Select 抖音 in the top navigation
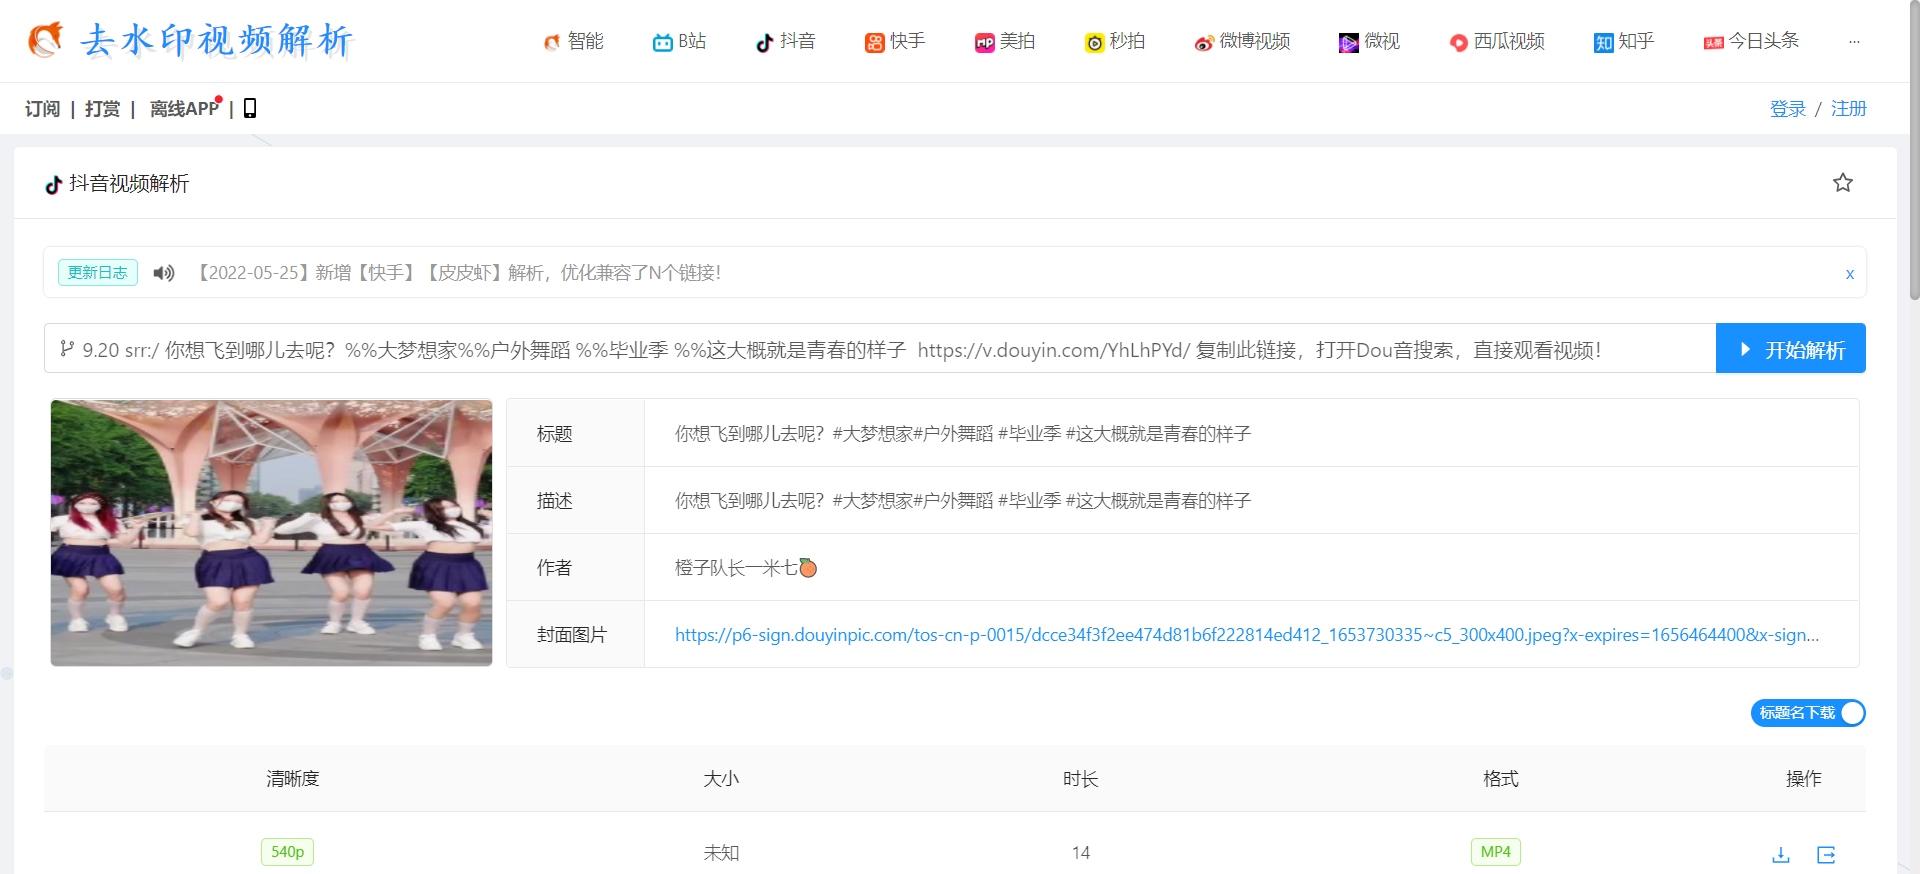This screenshot has height=874, width=1920. (785, 41)
